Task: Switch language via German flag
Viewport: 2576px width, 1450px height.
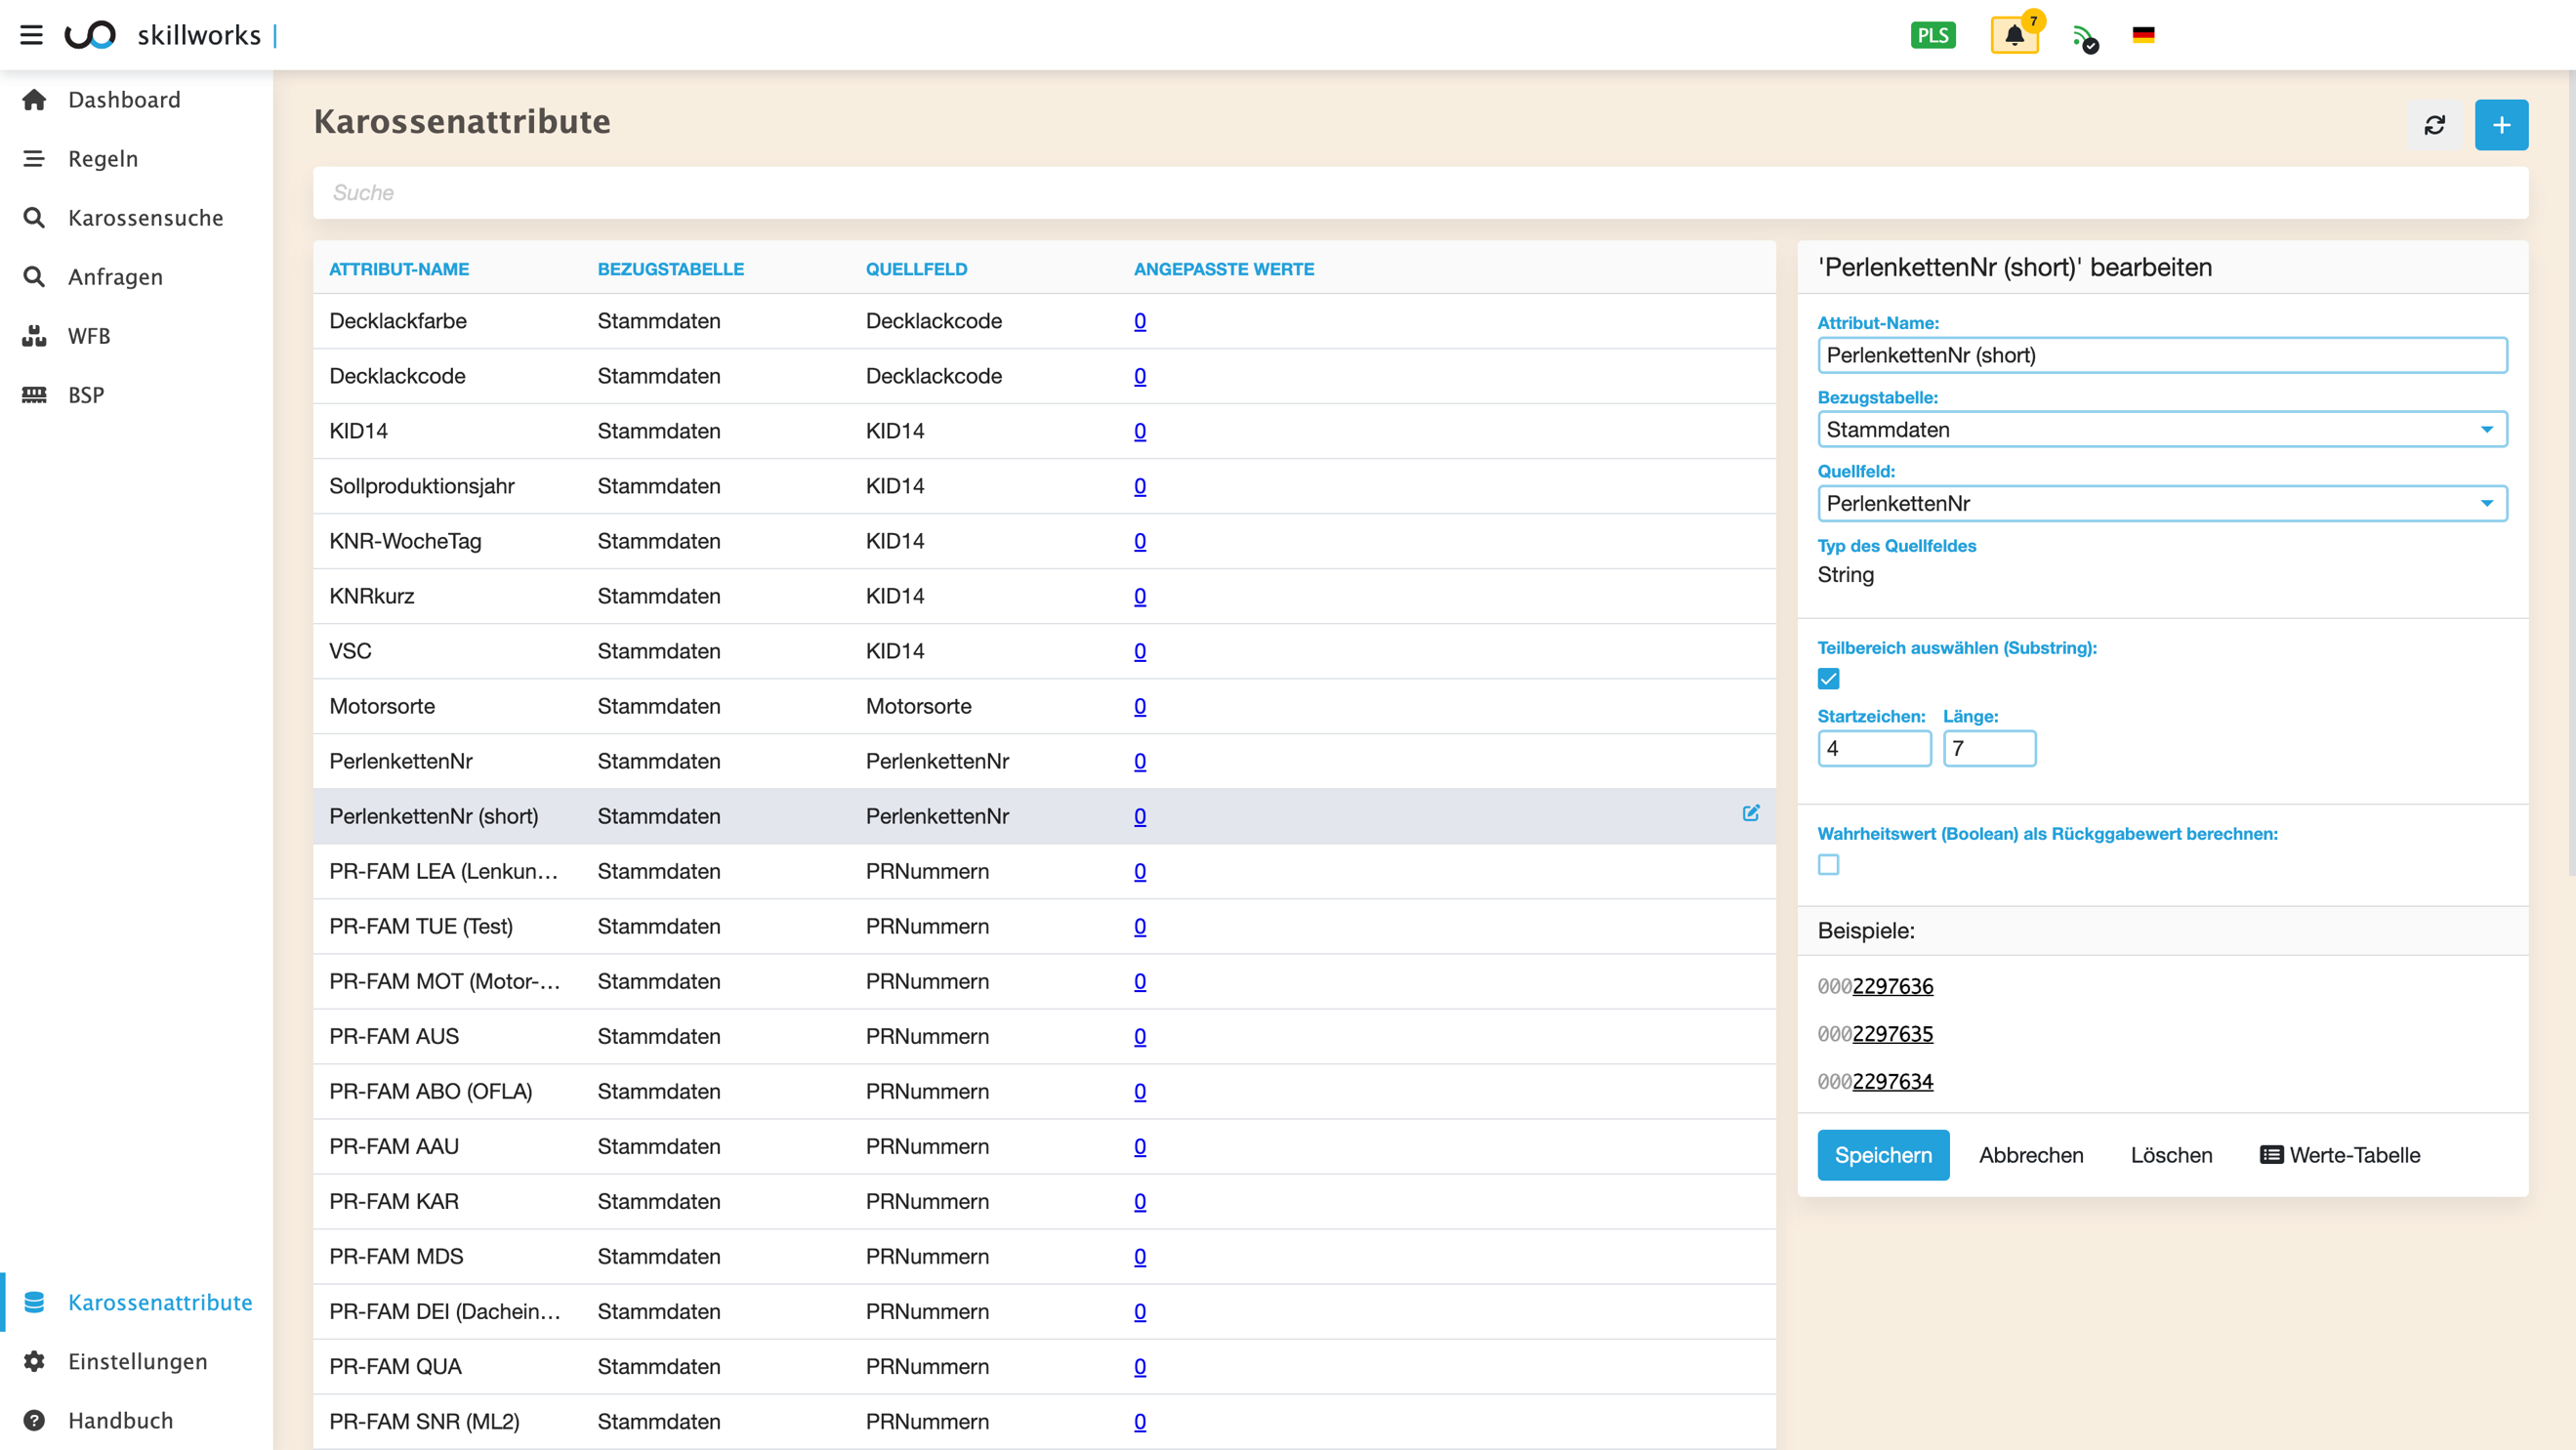Action: (2142, 35)
